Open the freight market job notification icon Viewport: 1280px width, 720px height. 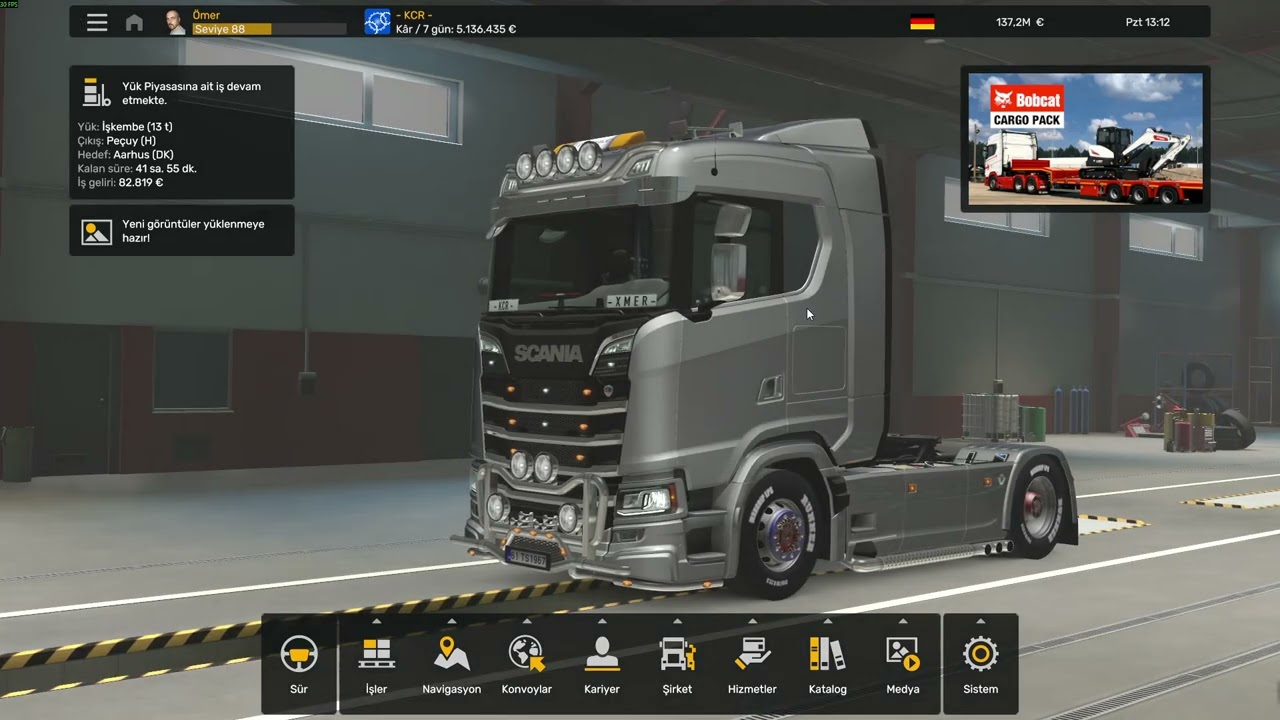point(97,93)
